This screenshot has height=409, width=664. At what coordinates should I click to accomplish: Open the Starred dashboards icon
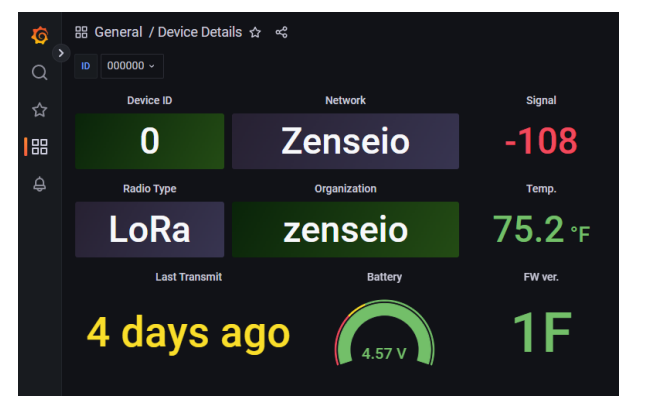(39, 110)
